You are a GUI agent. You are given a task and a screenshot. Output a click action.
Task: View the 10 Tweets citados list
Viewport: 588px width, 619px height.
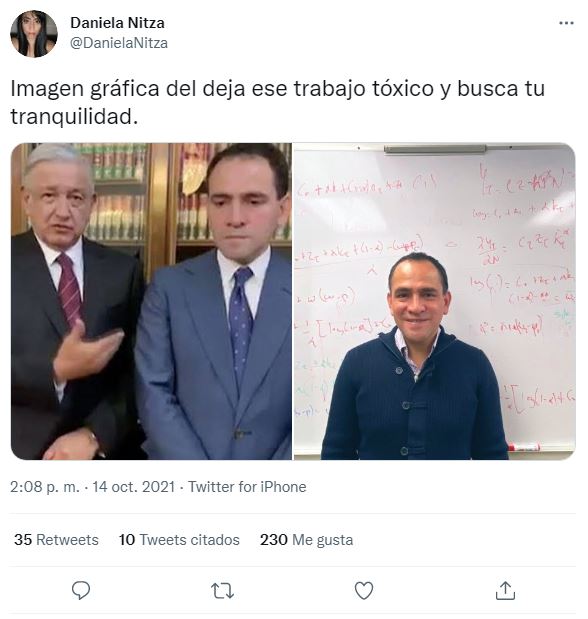(179, 540)
